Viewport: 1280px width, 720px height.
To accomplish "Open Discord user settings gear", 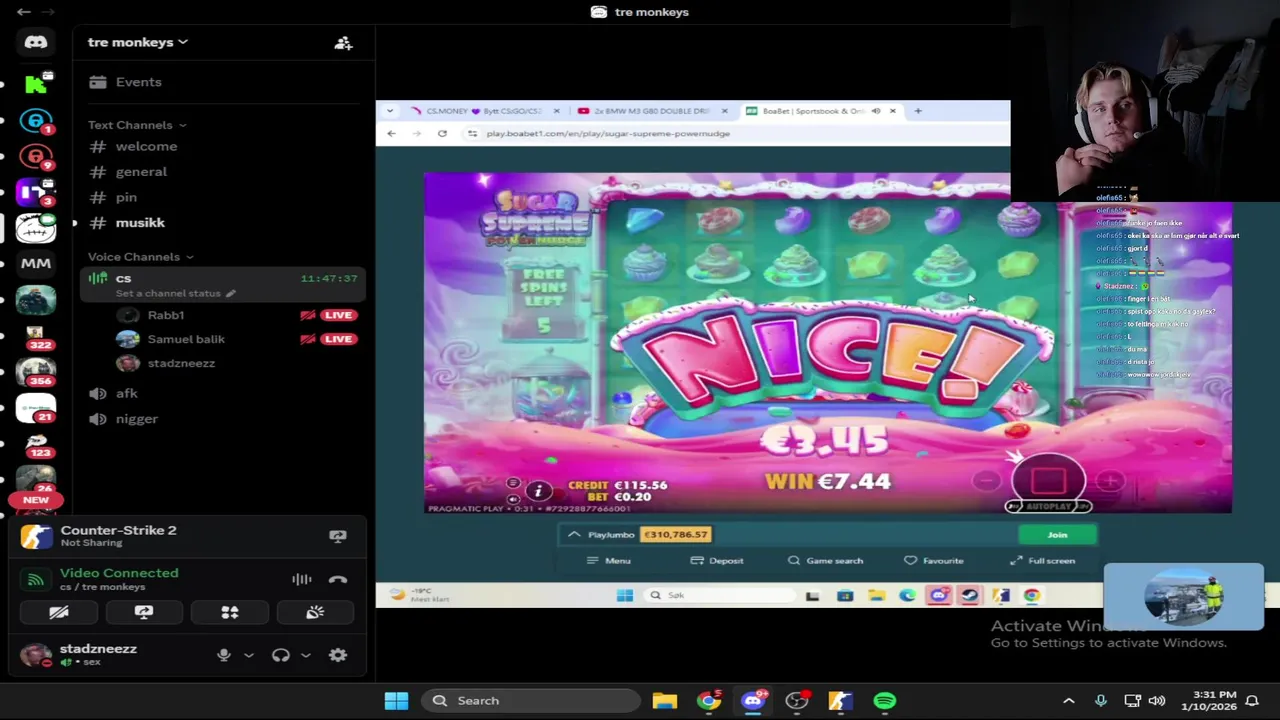I will point(338,655).
